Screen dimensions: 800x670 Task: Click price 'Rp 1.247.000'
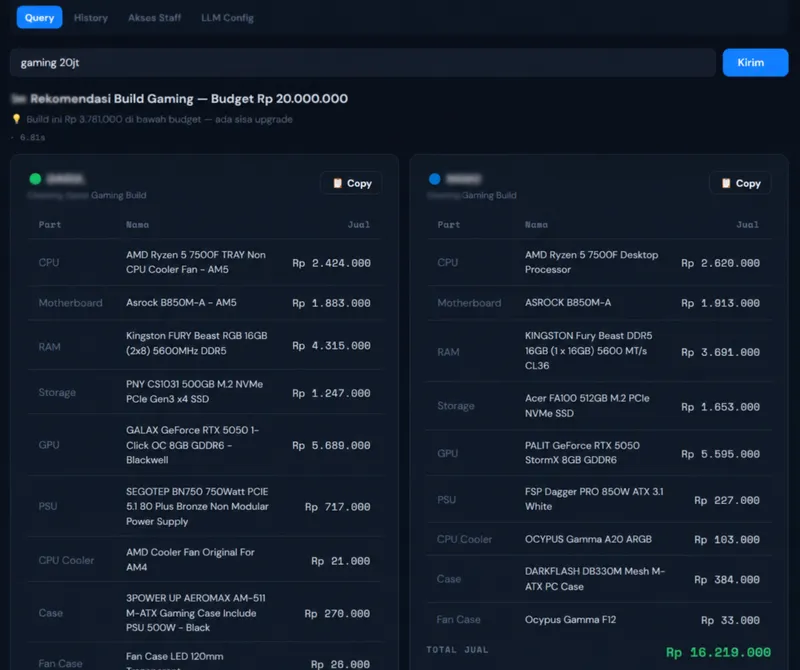(x=331, y=393)
